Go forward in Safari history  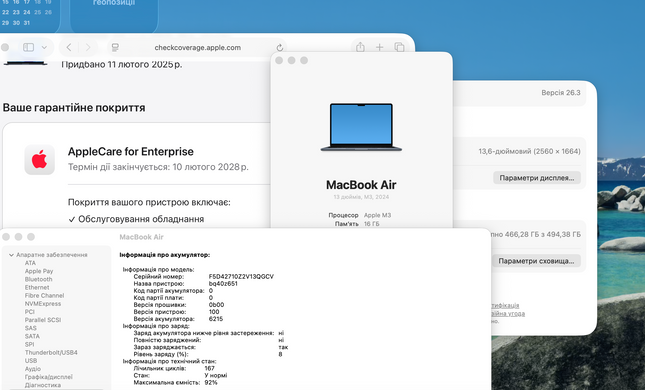88,47
